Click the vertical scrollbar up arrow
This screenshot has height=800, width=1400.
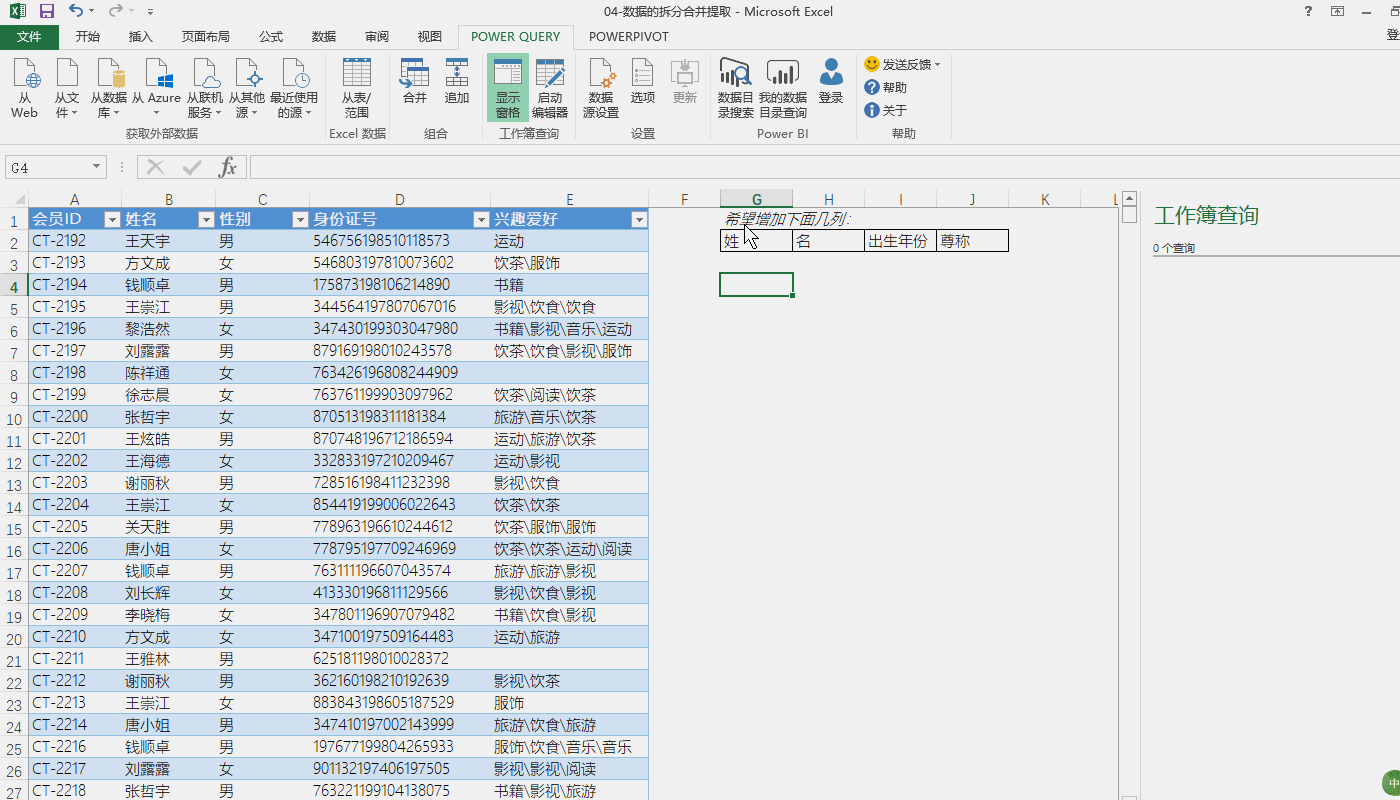click(x=1129, y=198)
